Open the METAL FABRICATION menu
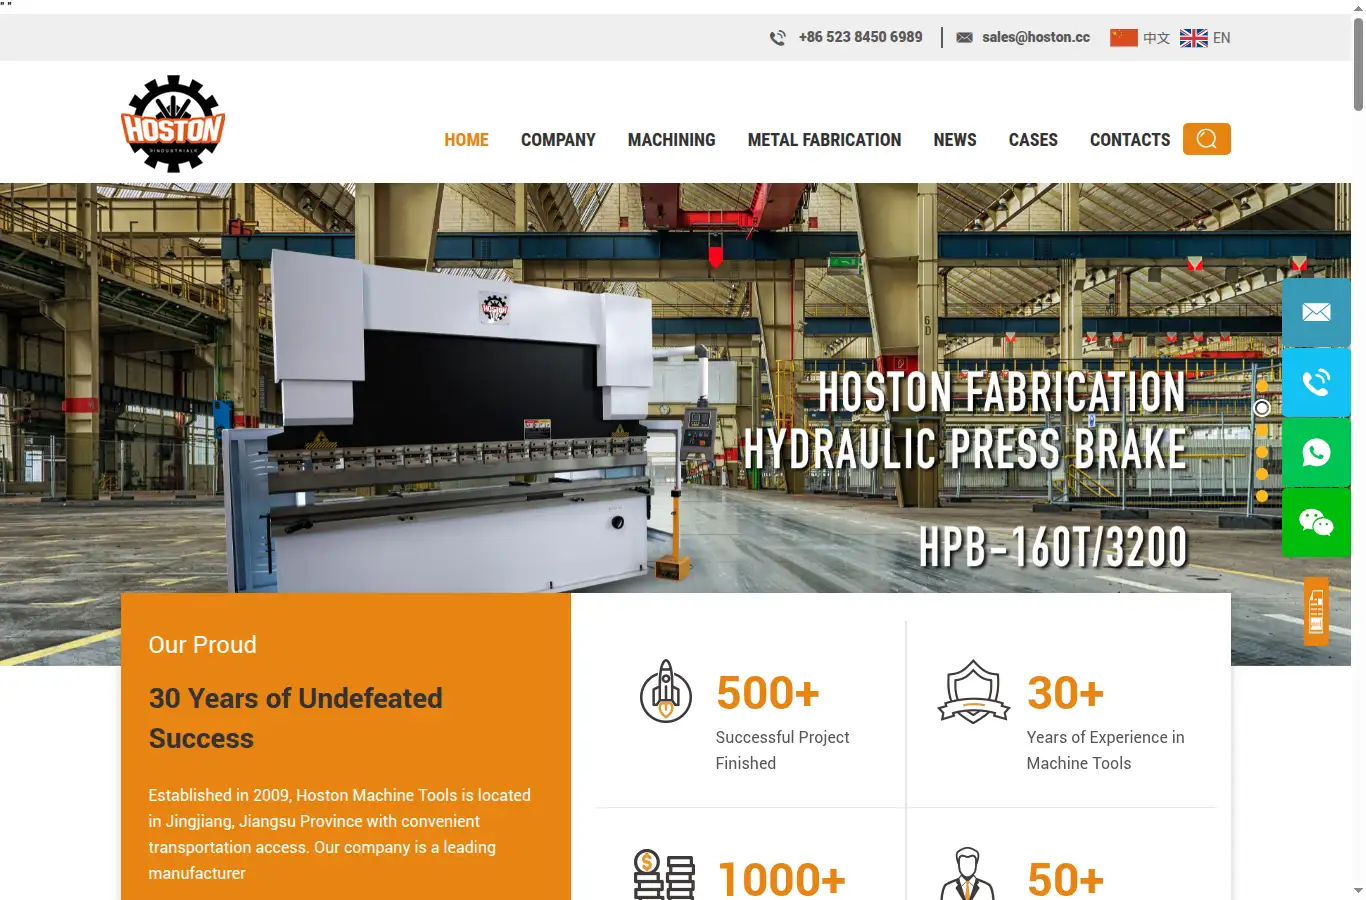1366x900 pixels. point(825,140)
